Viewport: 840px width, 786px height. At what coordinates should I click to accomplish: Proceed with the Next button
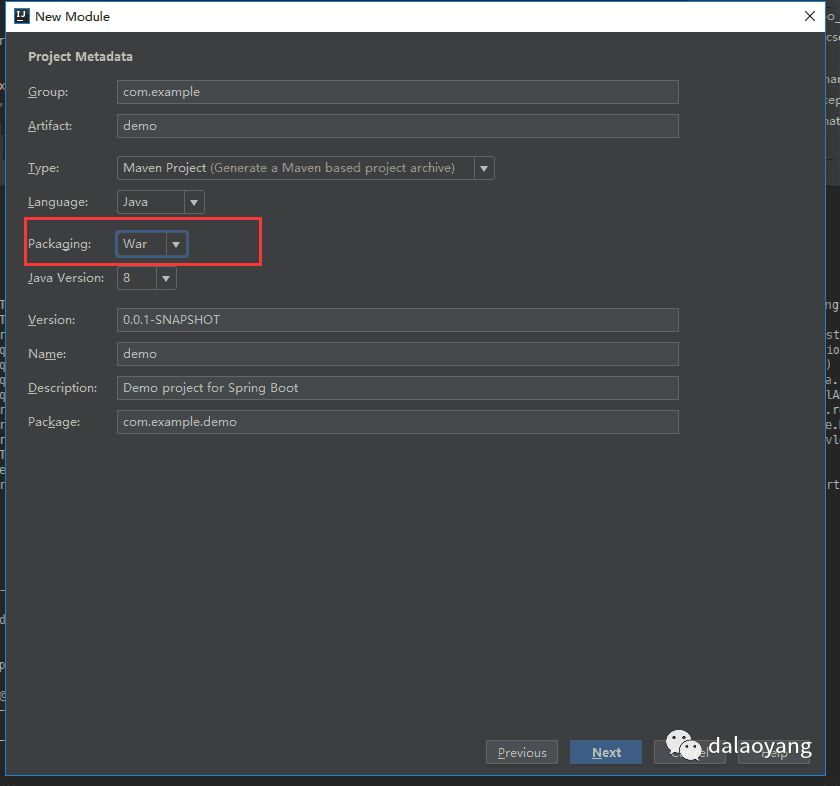click(606, 752)
